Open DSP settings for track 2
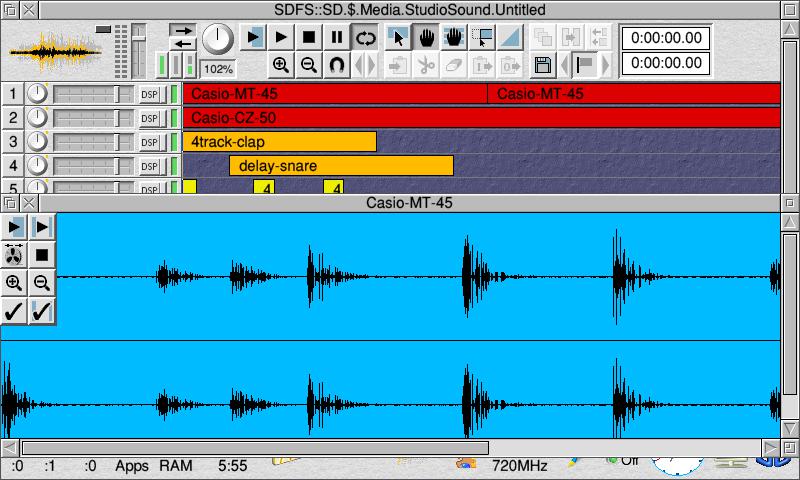The height and width of the screenshot is (480, 800). tap(149, 118)
